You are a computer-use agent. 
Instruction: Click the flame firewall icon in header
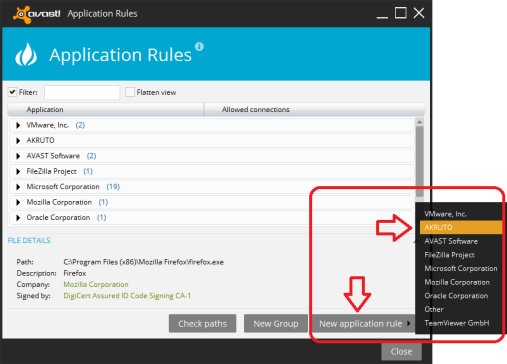[26, 55]
